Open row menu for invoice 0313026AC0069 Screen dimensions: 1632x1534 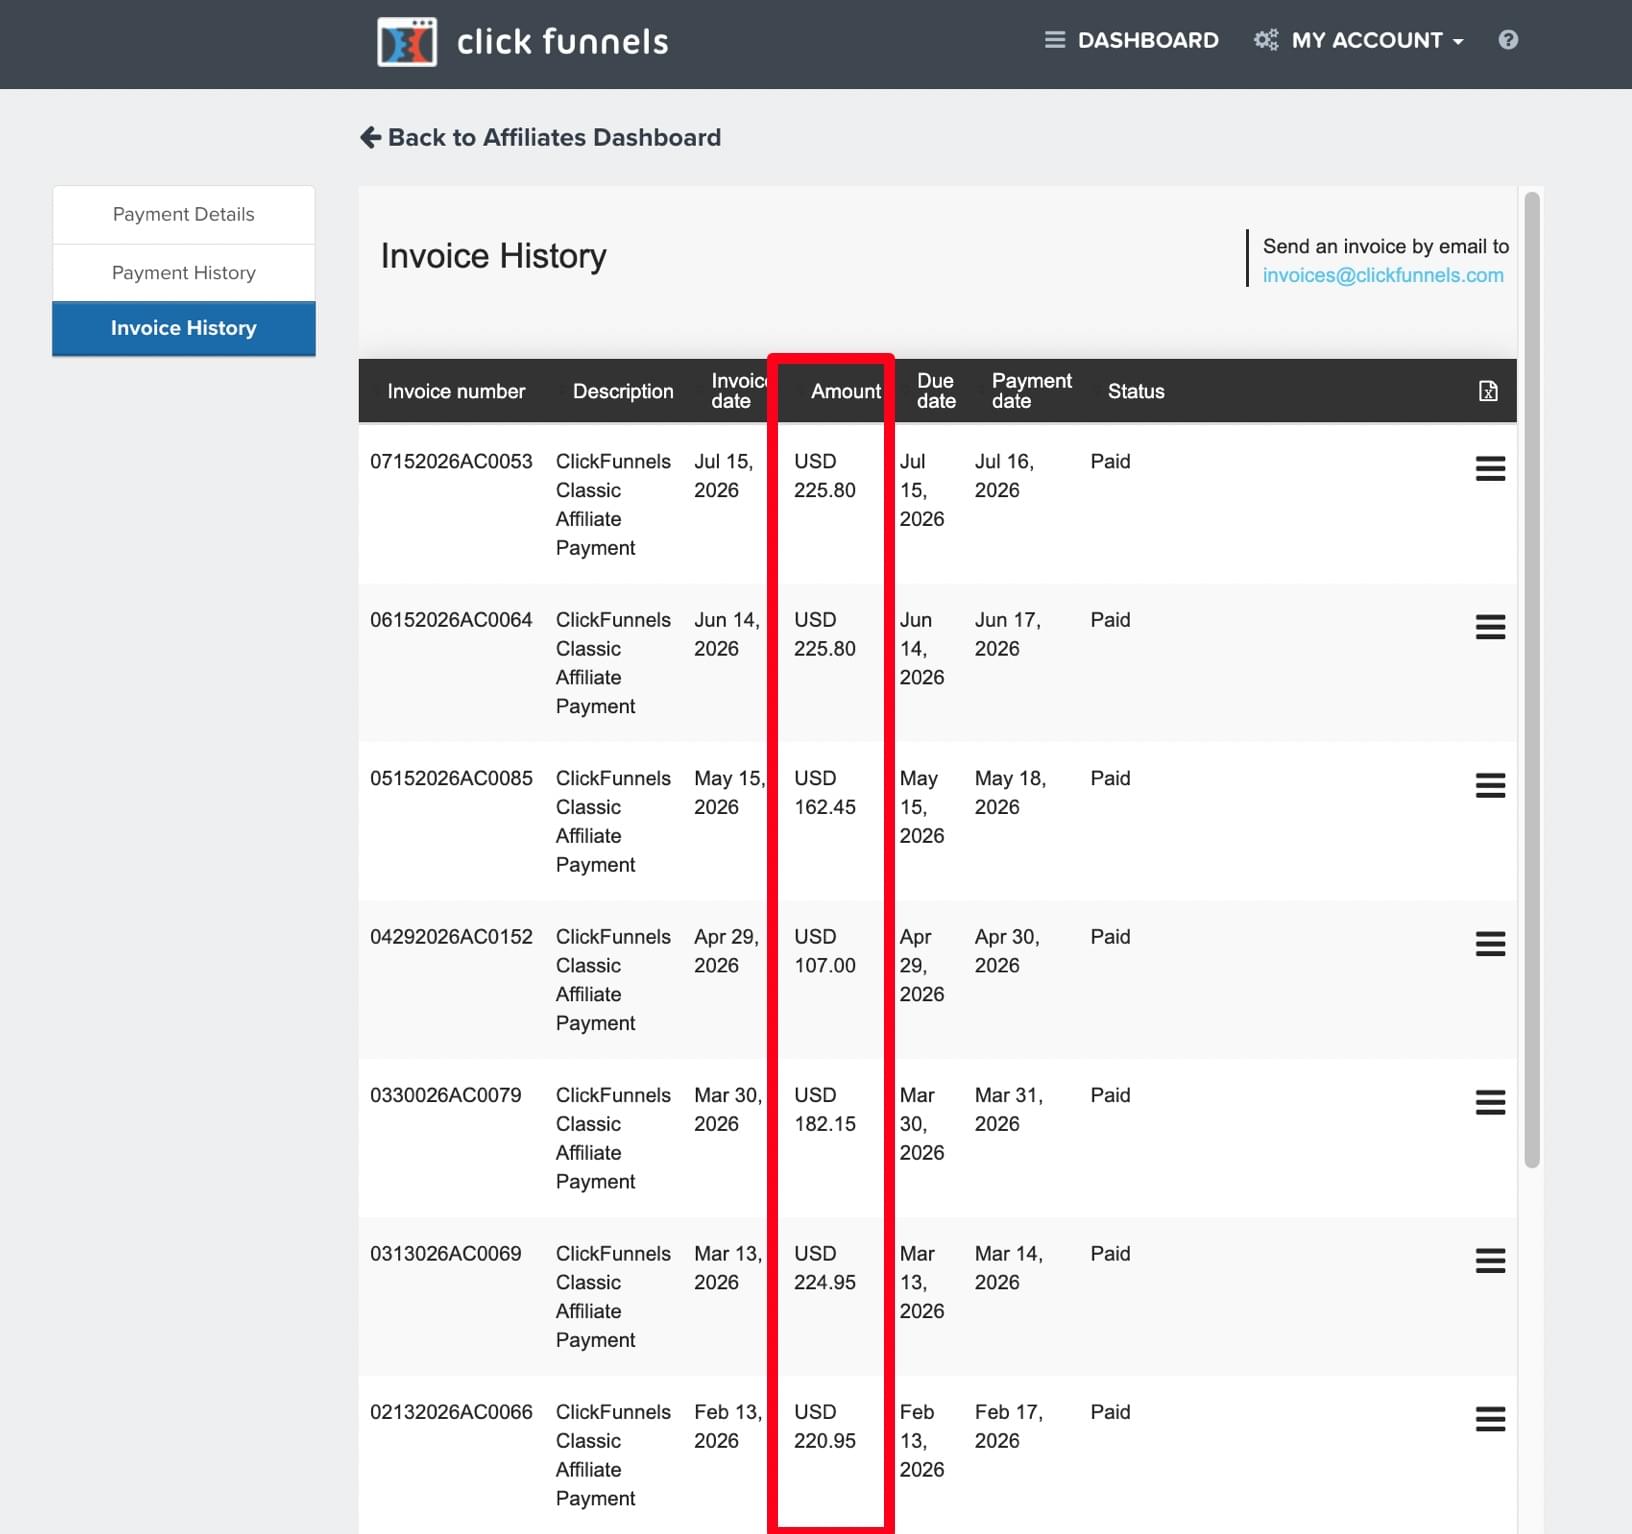[x=1490, y=1260]
